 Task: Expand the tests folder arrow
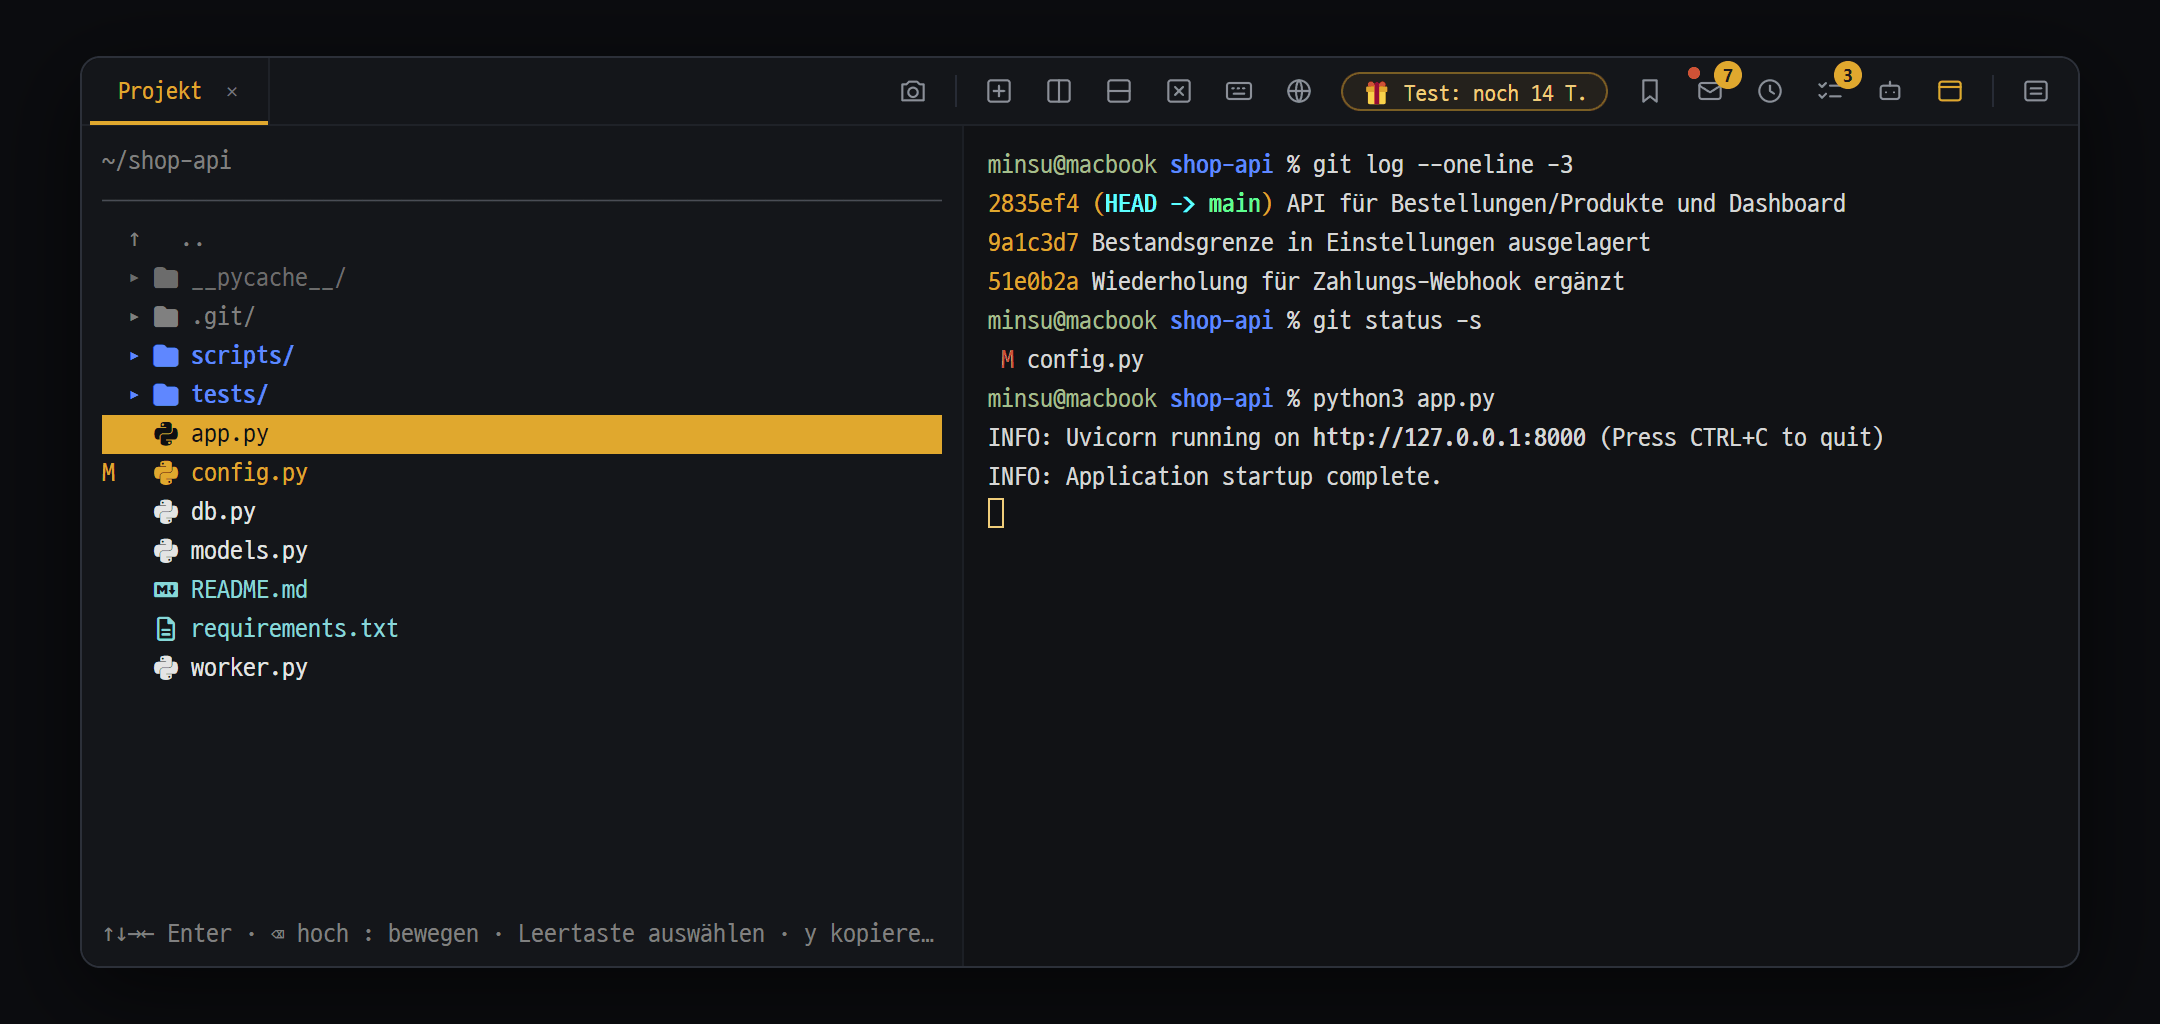[x=134, y=395]
